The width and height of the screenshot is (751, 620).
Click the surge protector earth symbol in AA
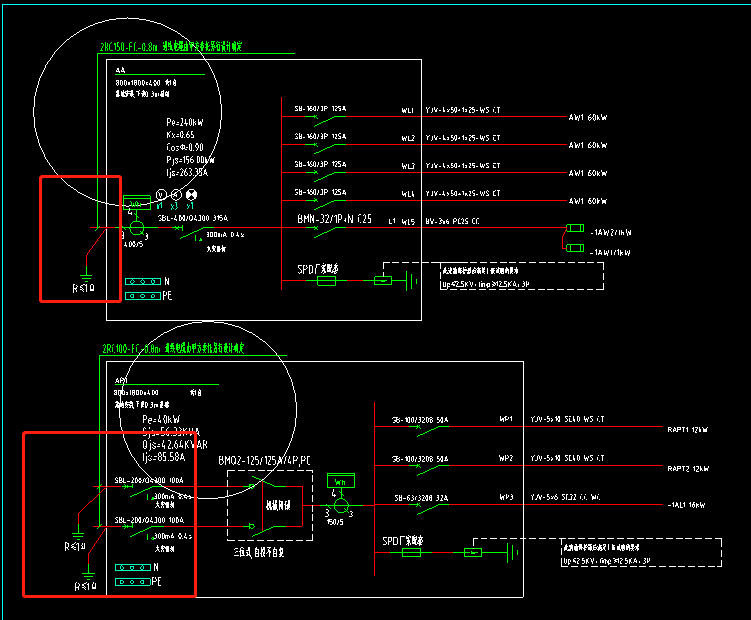pyautogui.click(x=411, y=281)
